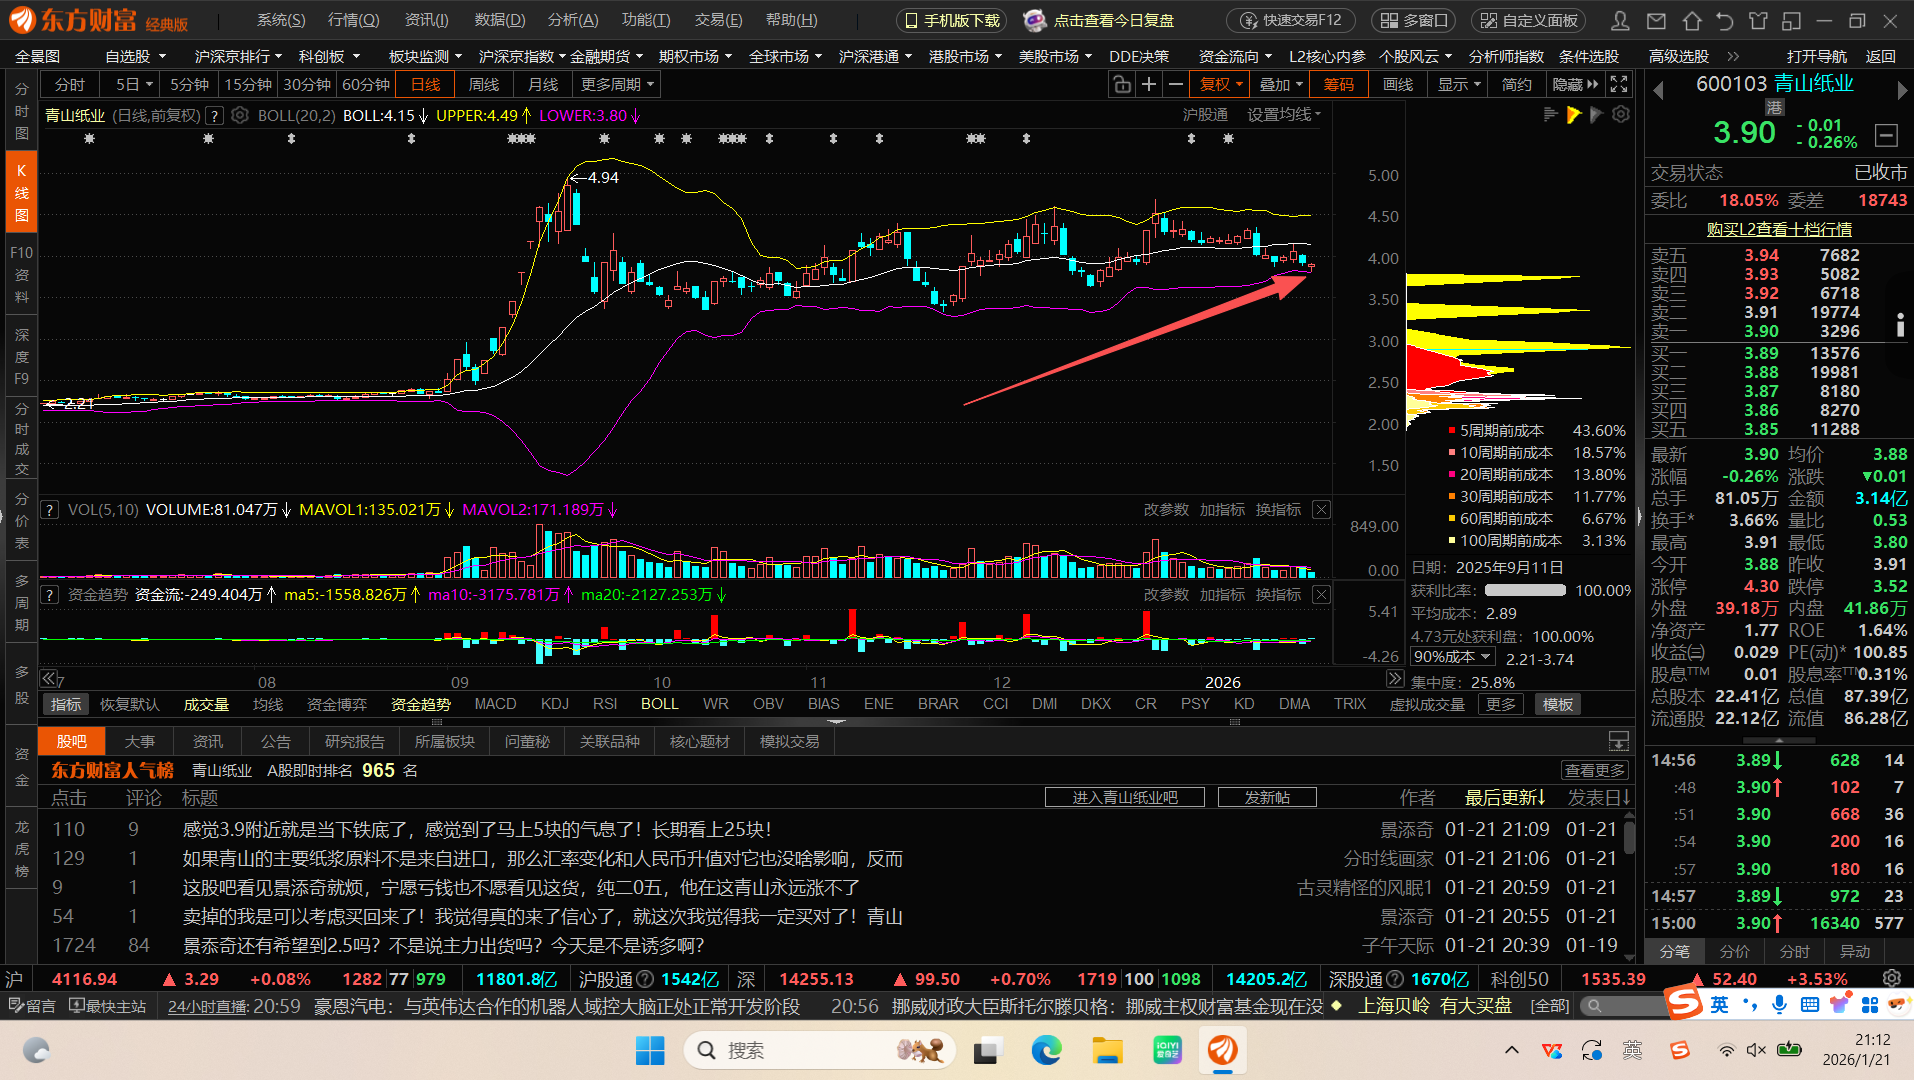Open File Explorer from taskbar
The height and width of the screenshot is (1080, 1914).
pos(1107,1050)
